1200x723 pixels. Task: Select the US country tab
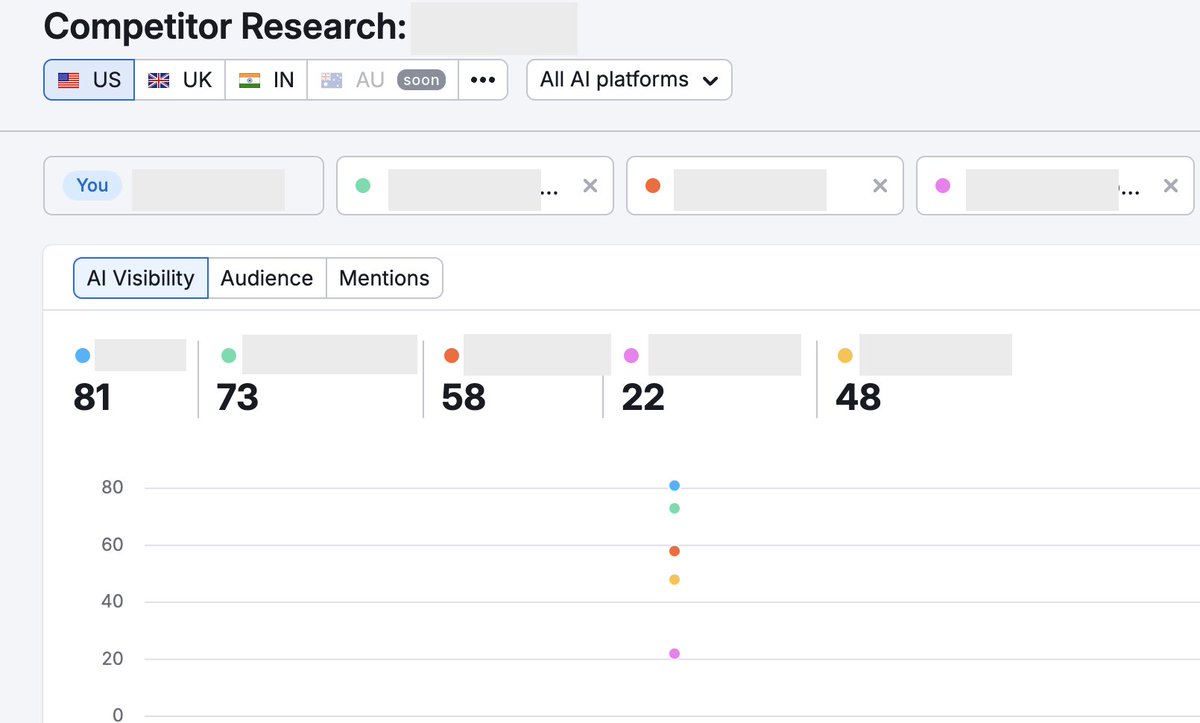(x=89, y=80)
